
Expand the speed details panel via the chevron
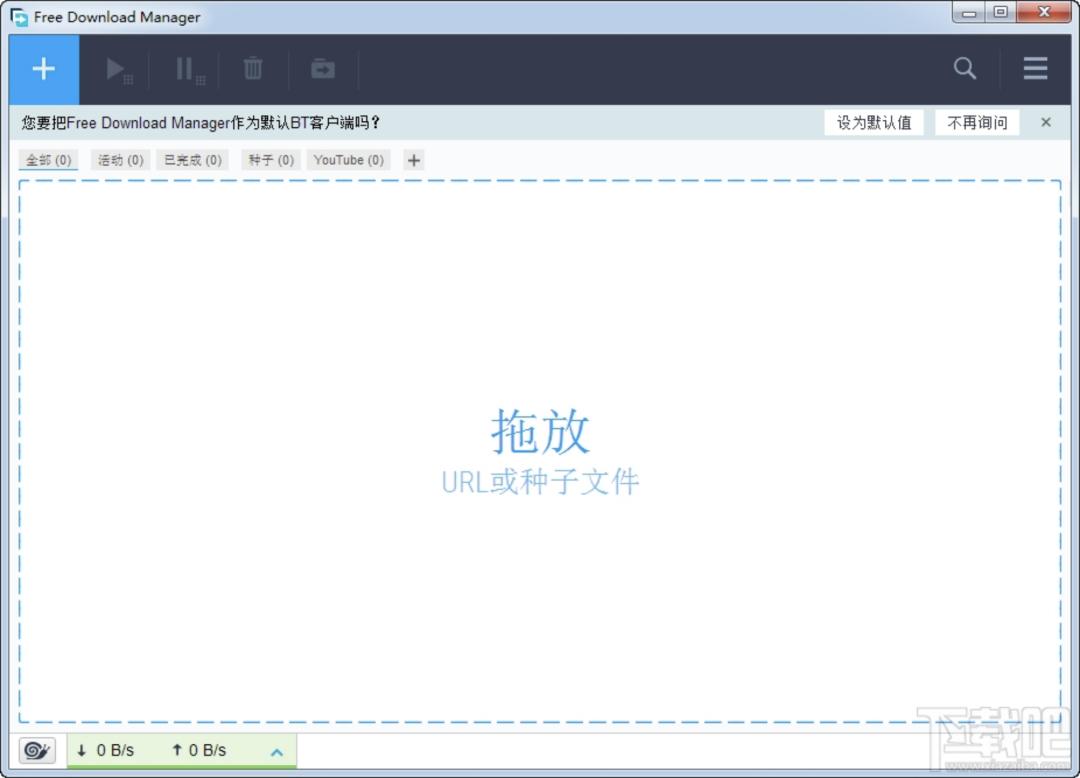point(276,749)
